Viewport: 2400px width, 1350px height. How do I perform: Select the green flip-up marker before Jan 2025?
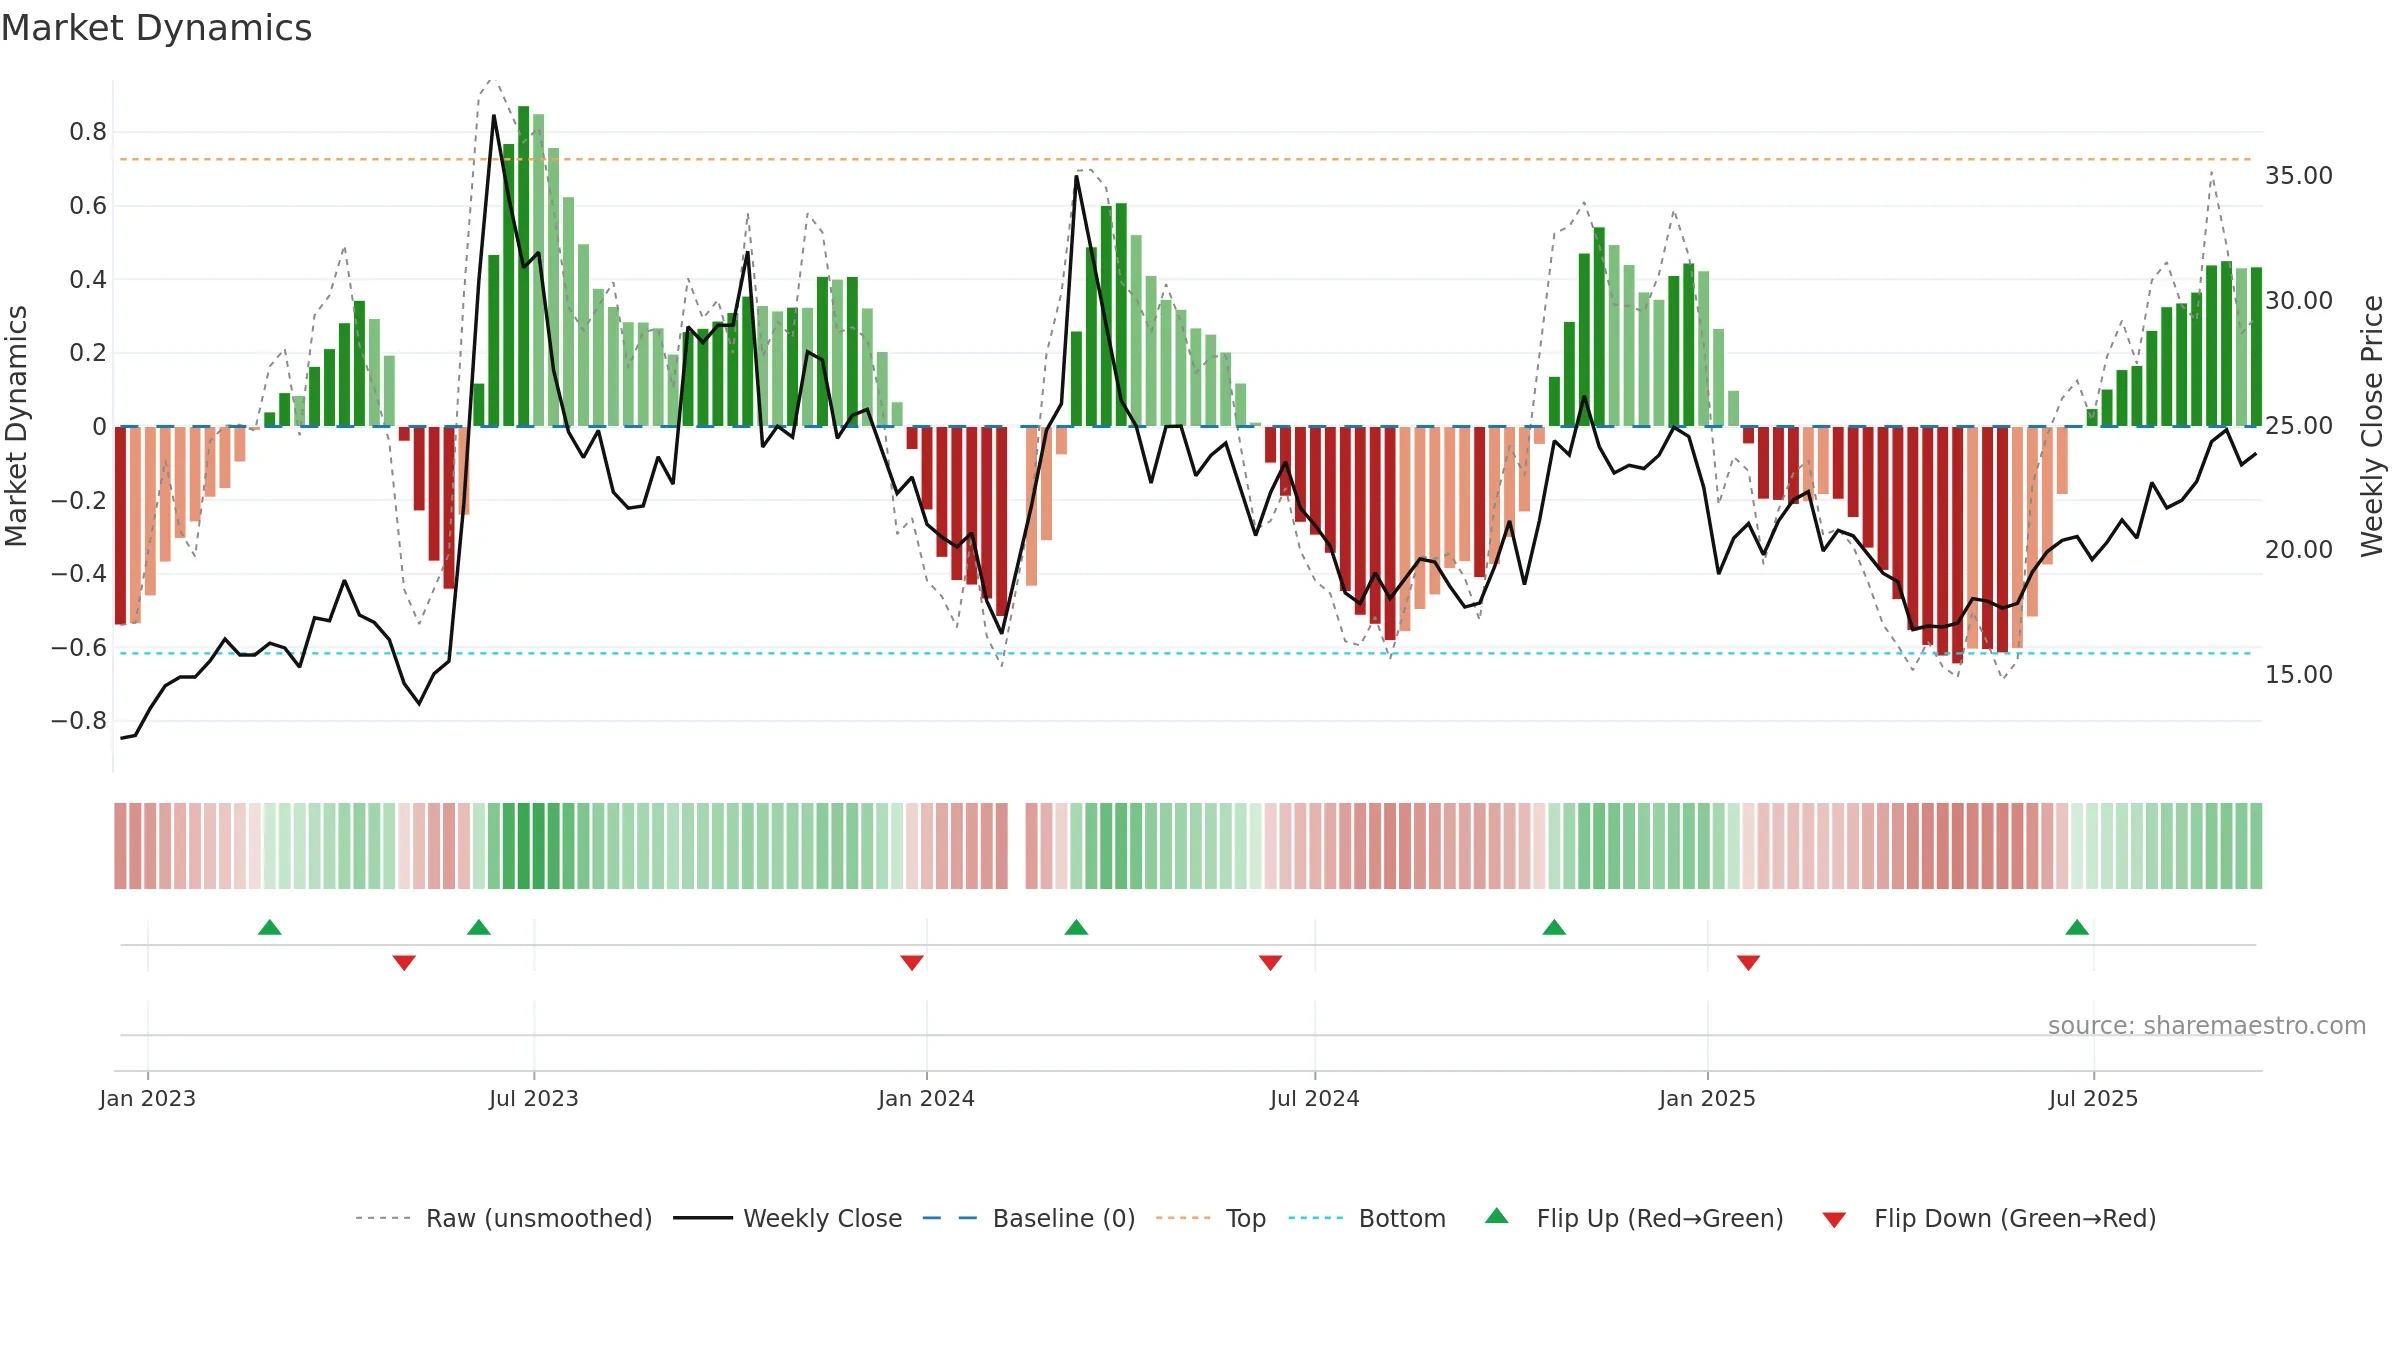[1554, 927]
